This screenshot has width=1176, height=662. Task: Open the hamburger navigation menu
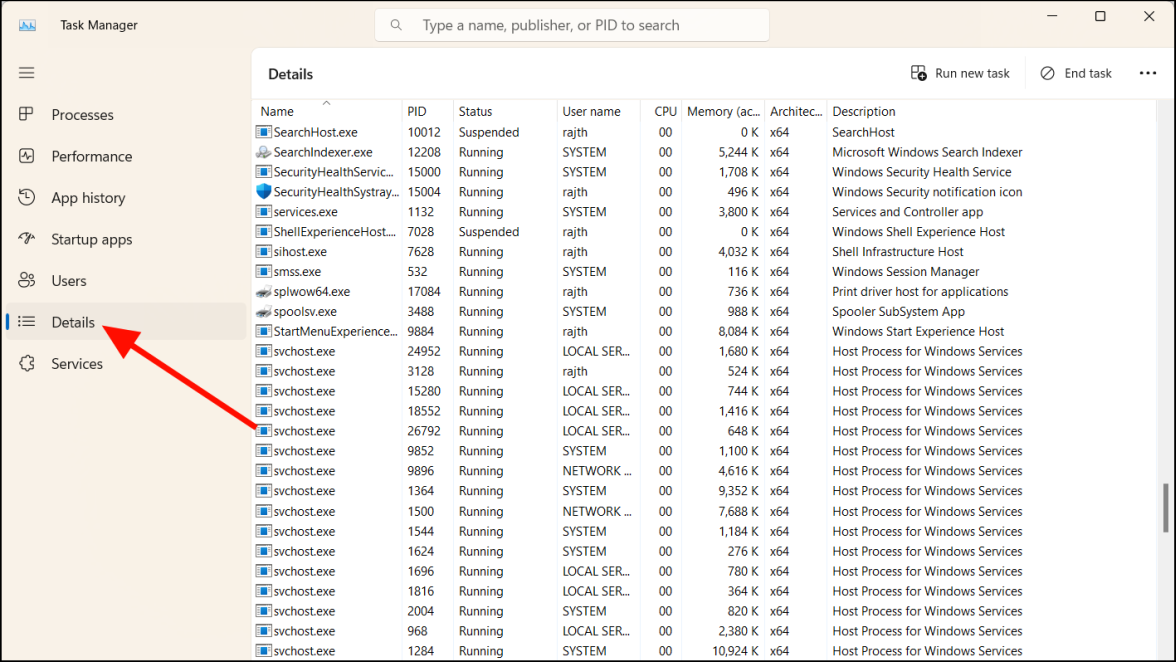point(27,73)
